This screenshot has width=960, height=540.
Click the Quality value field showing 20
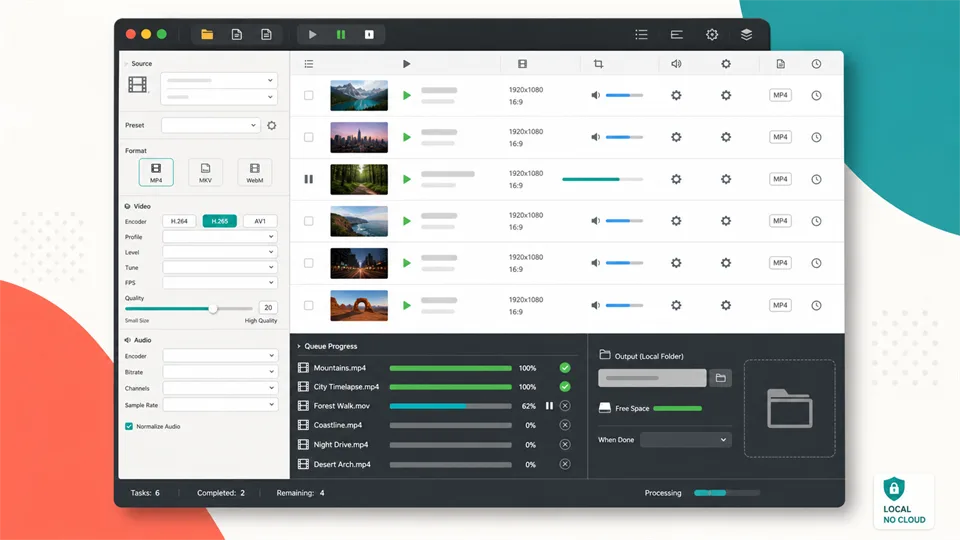pyautogui.click(x=268, y=307)
